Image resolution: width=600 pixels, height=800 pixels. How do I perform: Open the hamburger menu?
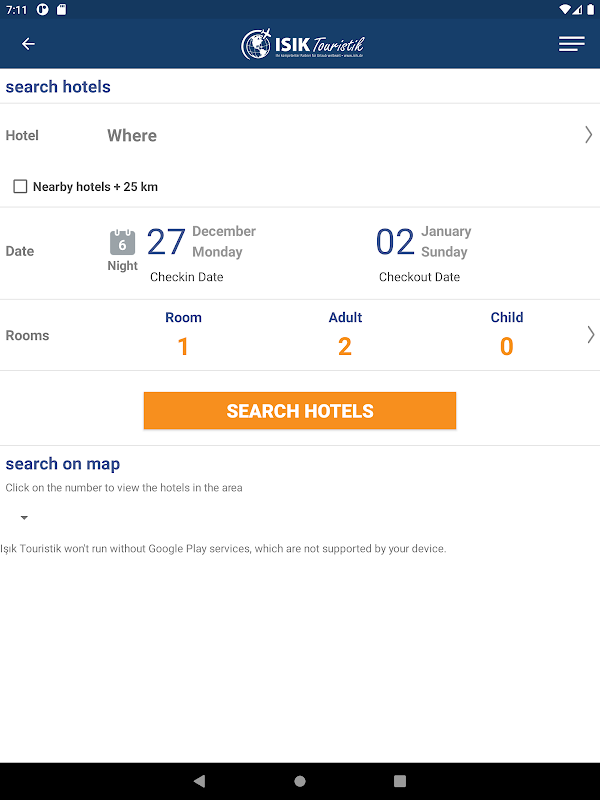(x=571, y=44)
